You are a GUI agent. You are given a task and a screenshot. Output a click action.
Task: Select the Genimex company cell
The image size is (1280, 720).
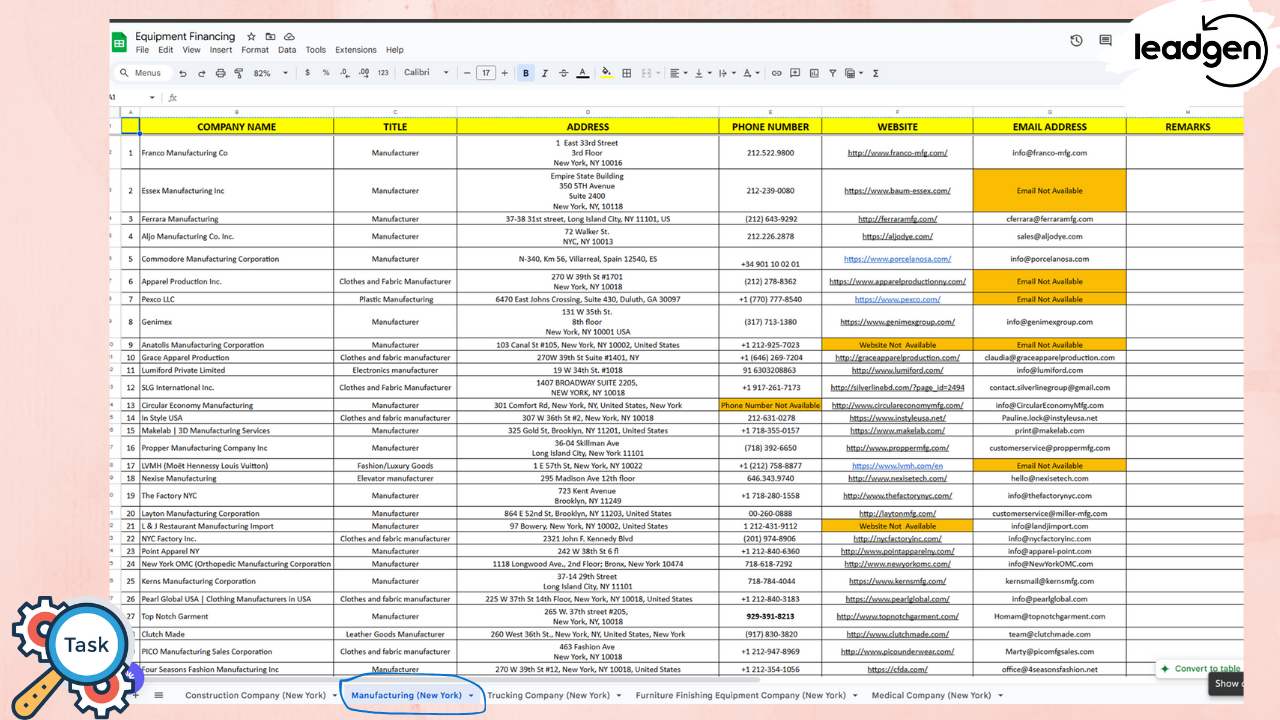[236, 322]
